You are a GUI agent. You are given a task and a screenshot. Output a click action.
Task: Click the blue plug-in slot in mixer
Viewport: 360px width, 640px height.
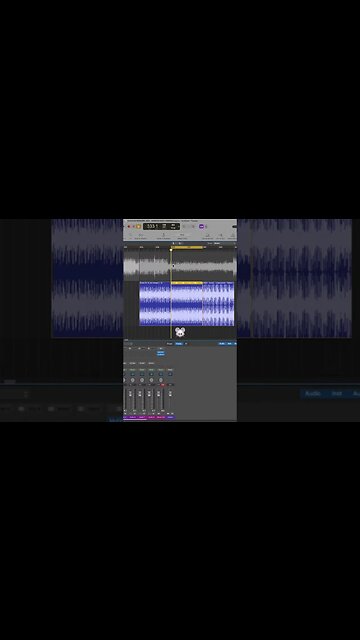click(161, 353)
